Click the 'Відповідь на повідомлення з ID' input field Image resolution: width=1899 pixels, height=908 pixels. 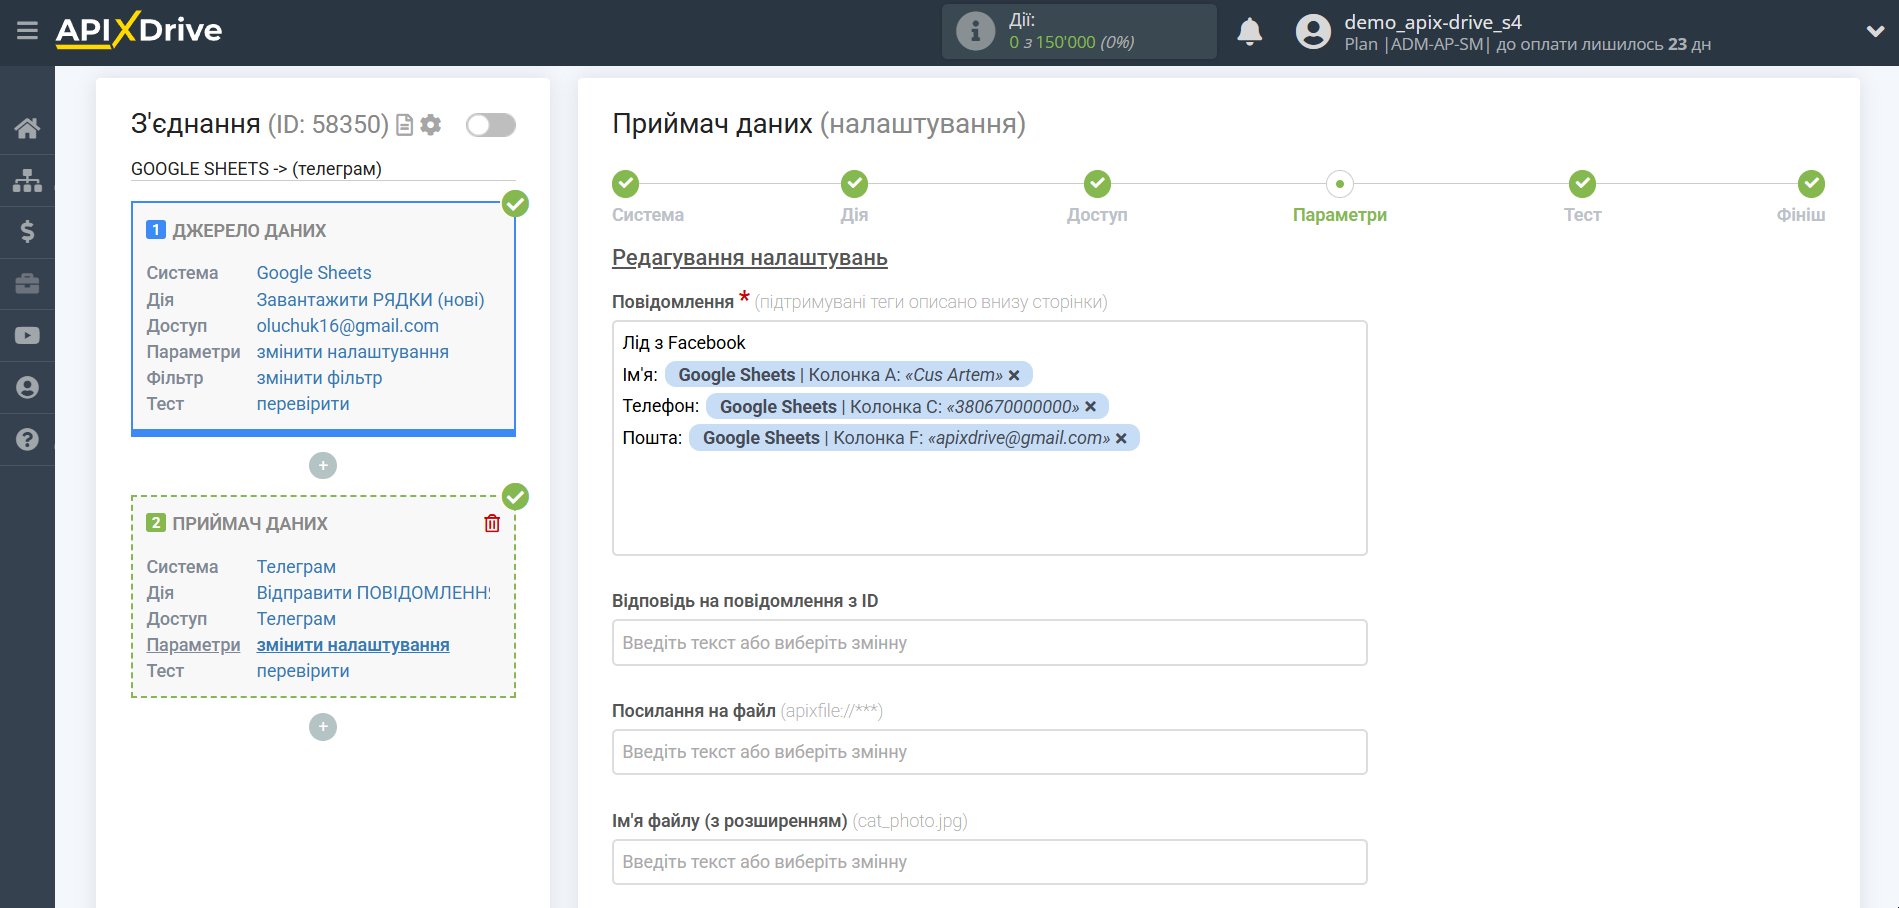[989, 643]
